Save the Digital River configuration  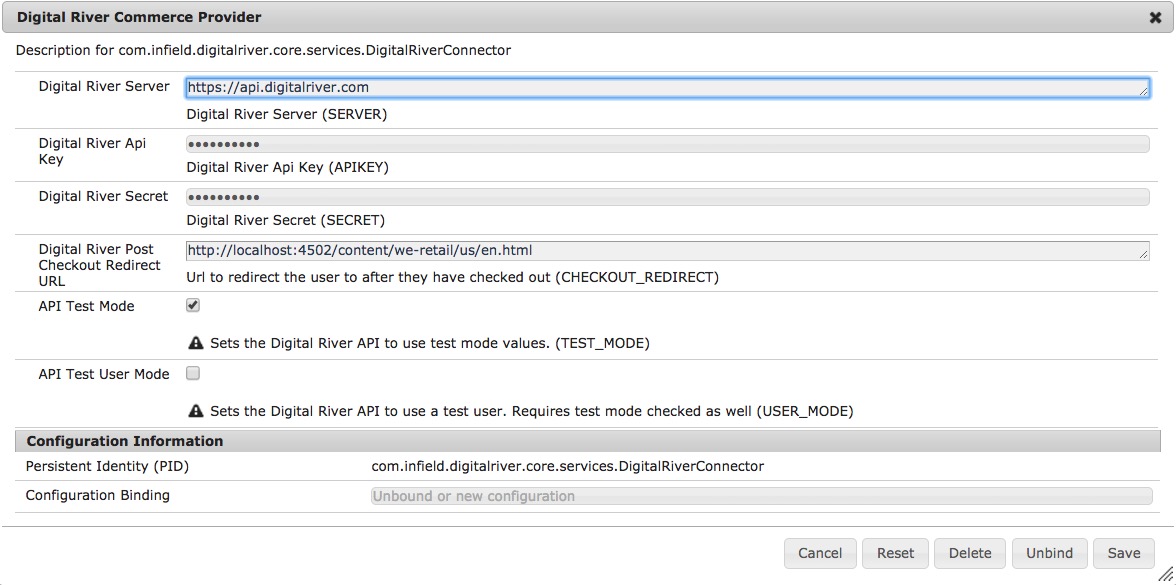tap(1124, 553)
